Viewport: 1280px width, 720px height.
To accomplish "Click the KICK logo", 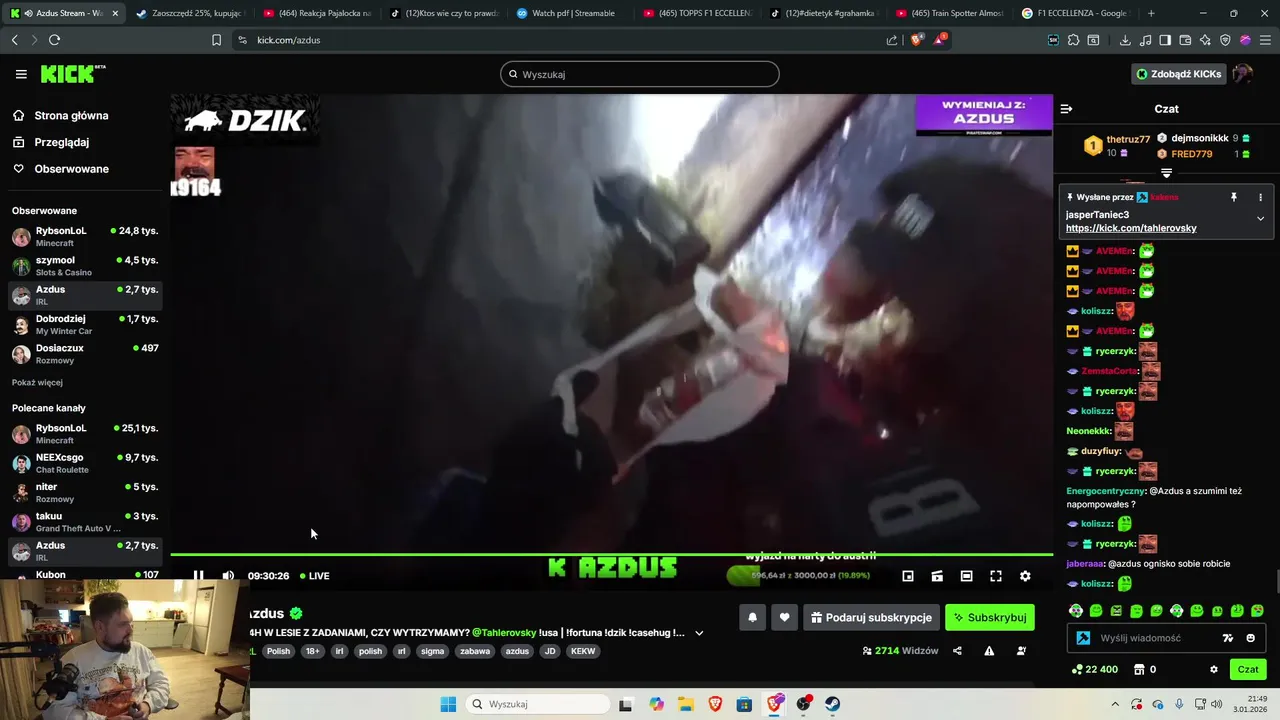I will pos(72,74).
